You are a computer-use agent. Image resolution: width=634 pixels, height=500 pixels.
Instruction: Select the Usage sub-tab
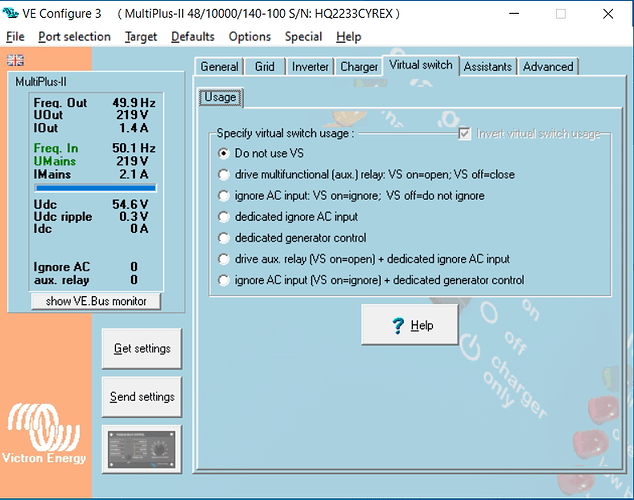[x=220, y=97]
